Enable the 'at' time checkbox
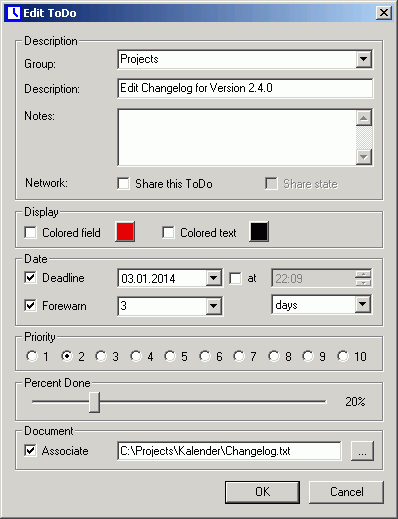398x519 pixels. (x=235, y=278)
